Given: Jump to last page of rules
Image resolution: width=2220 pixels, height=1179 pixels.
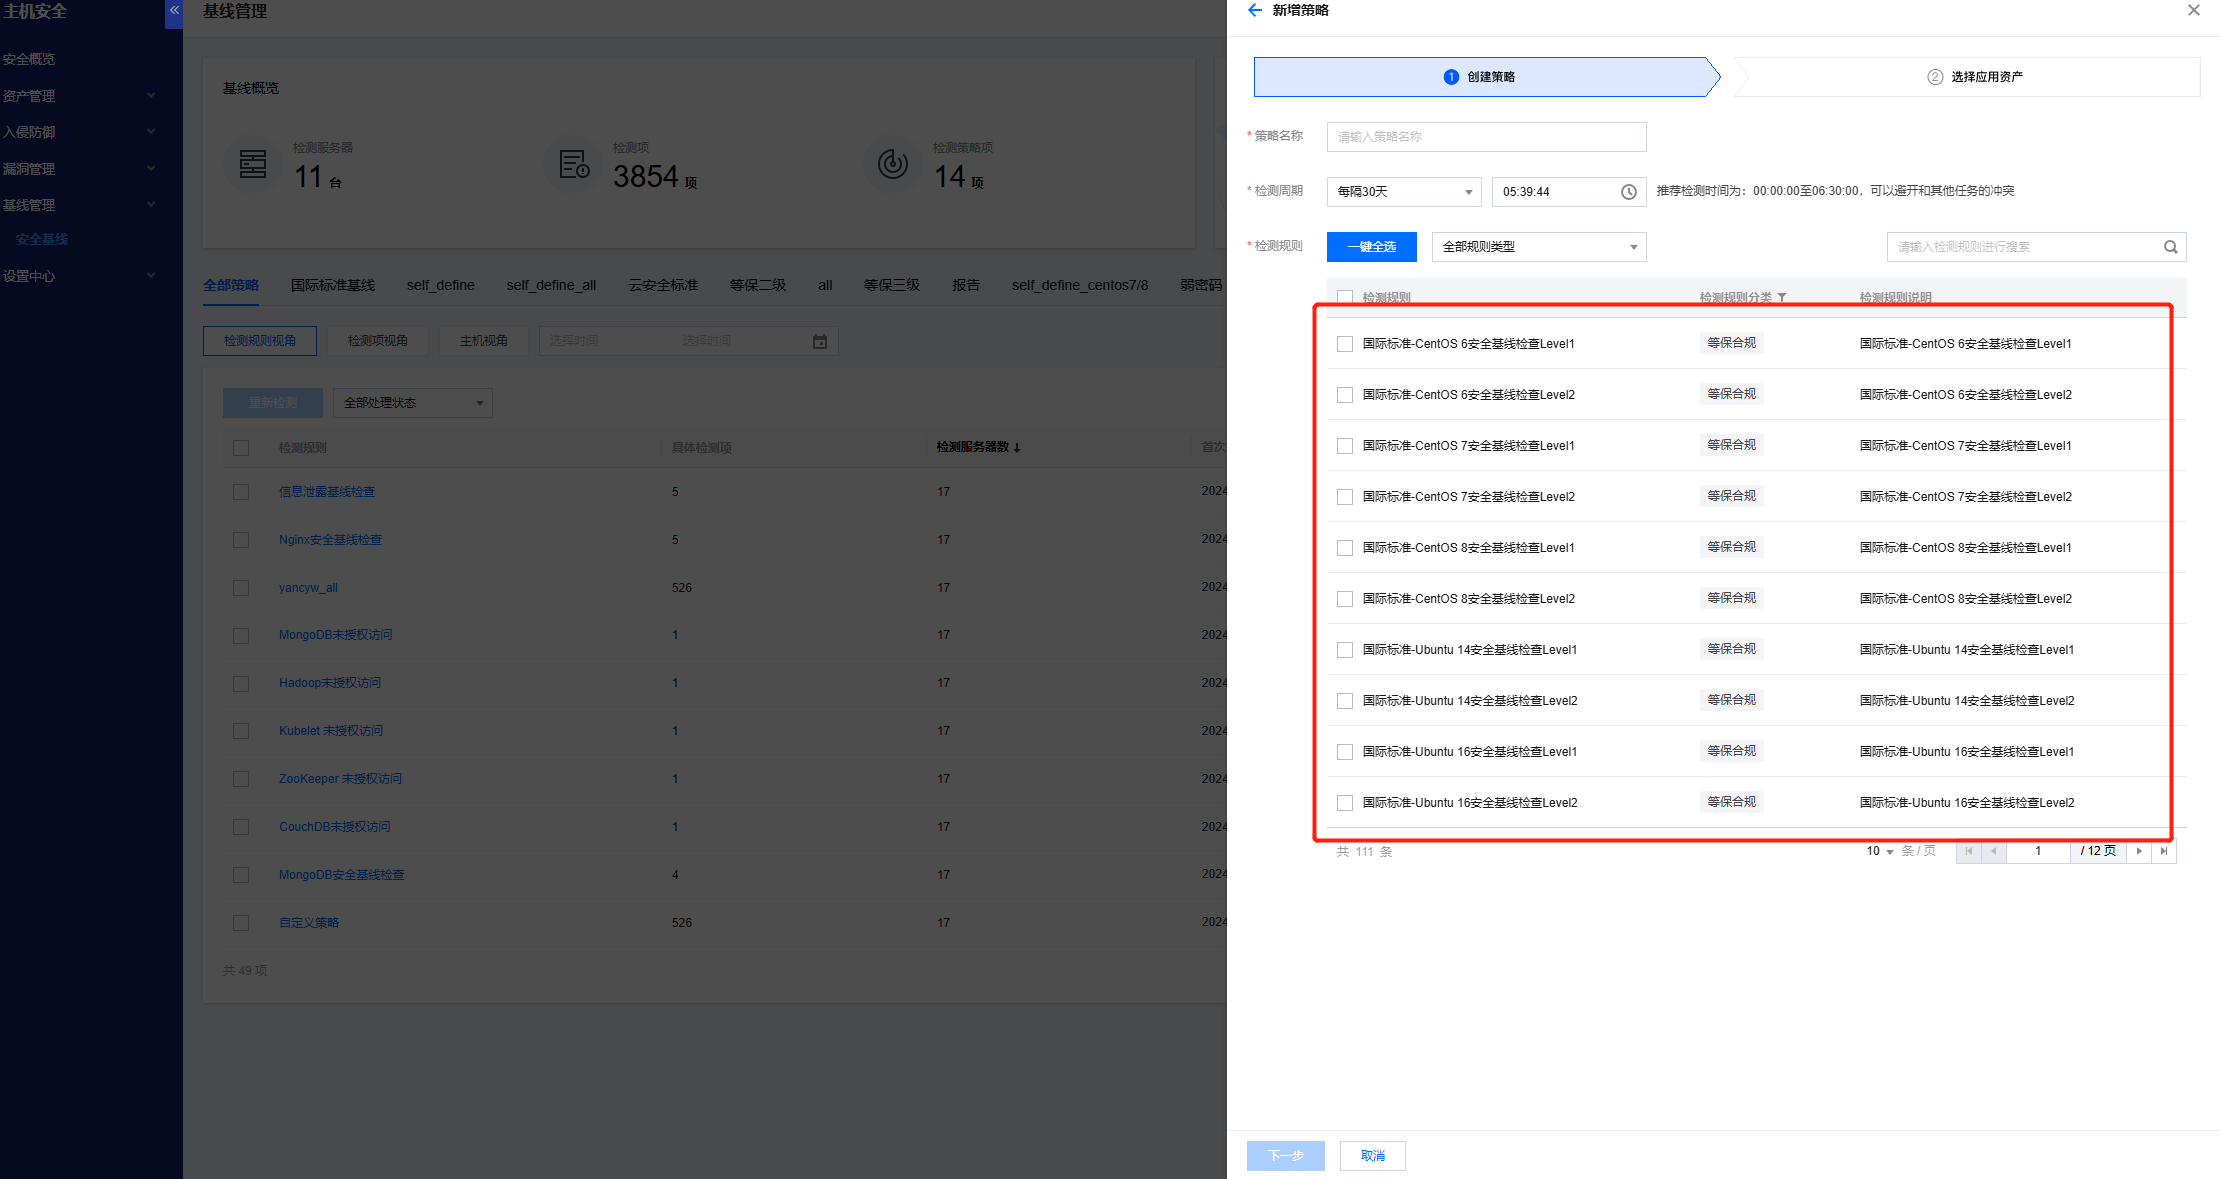Looking at the screenshot, I should point(2164,851).
